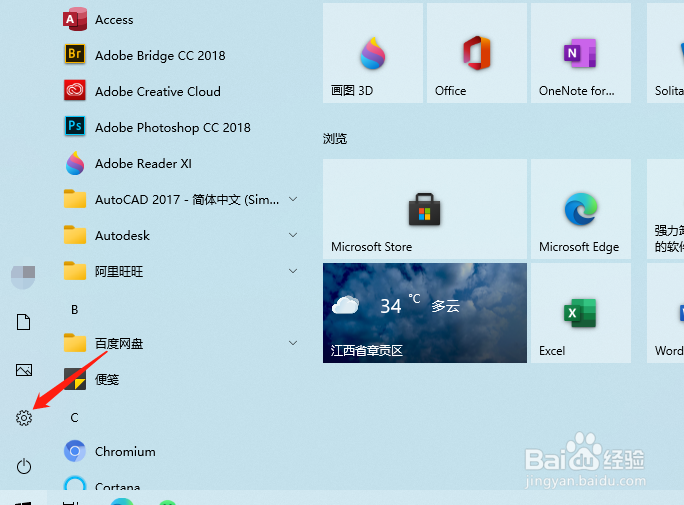
Task: Open the Autodesk folder
Action: coord(106,235)
